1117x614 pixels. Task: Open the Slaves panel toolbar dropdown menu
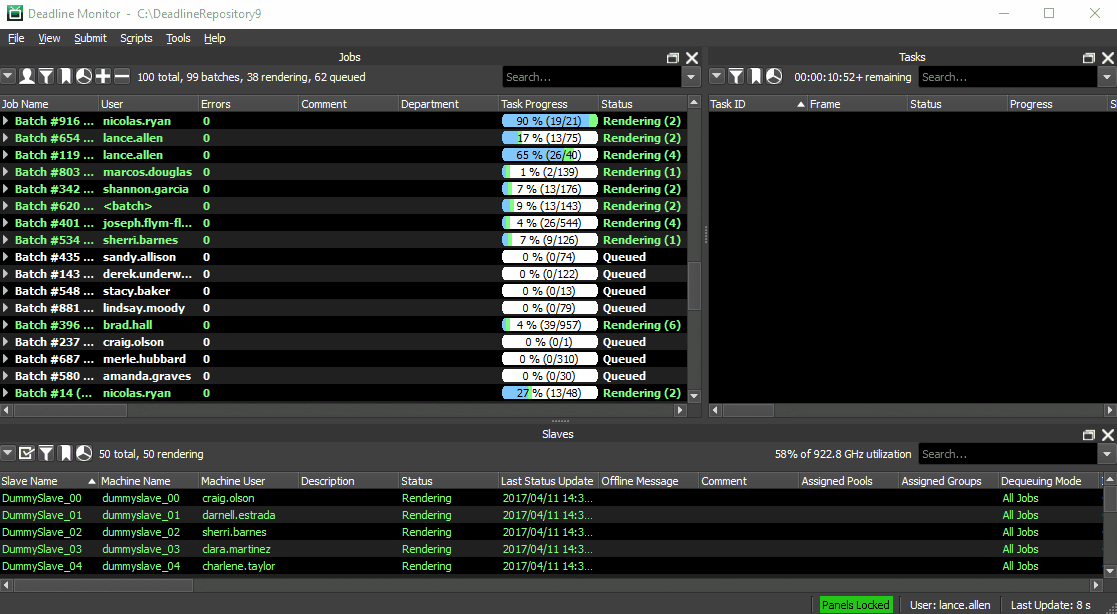click(x=8, y=453)
